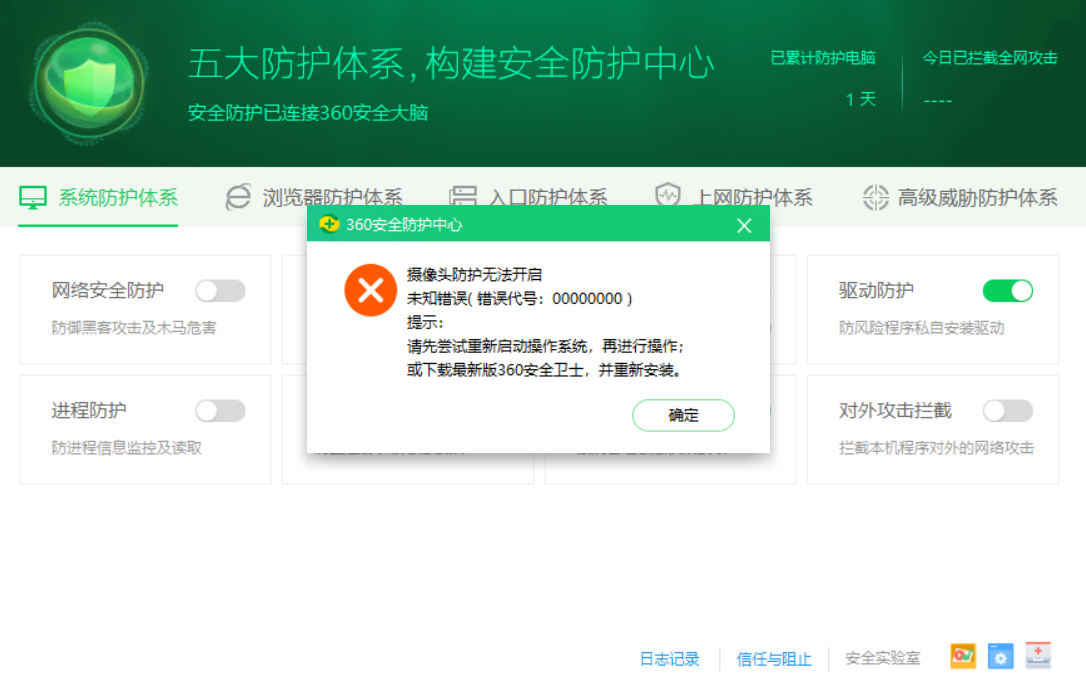
Task: Click the 对外攻击拦截 card title
Action: [895, 410]
